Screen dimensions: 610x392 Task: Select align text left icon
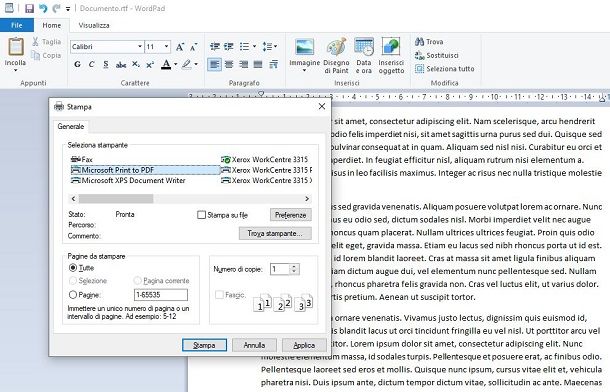pyautogui.click(x=214, y=64)
